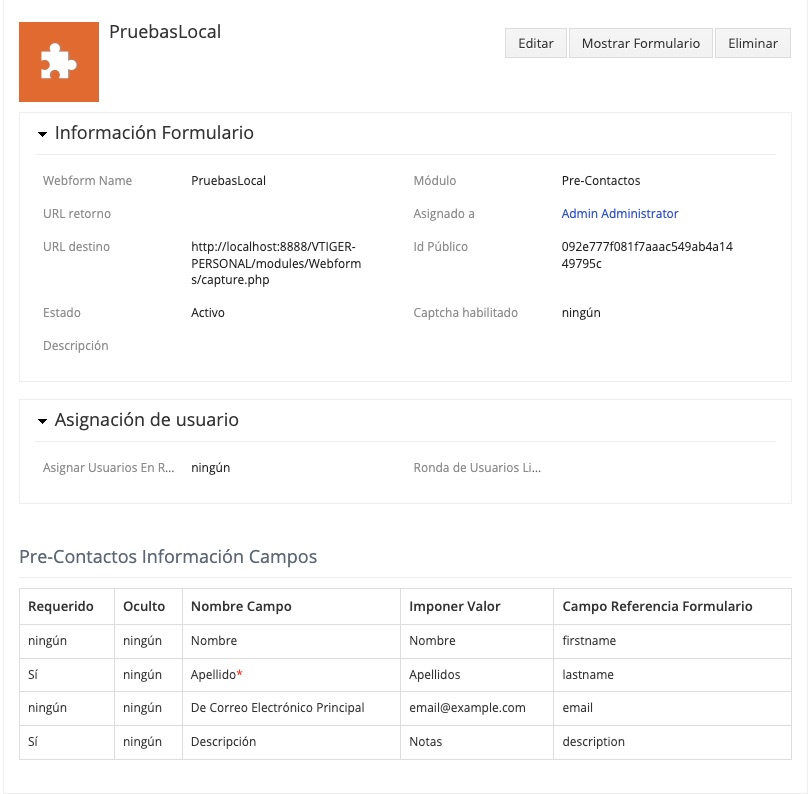Click the Requerido column header
This screenshot has width=810, height=794.
(x=61, y=606)
